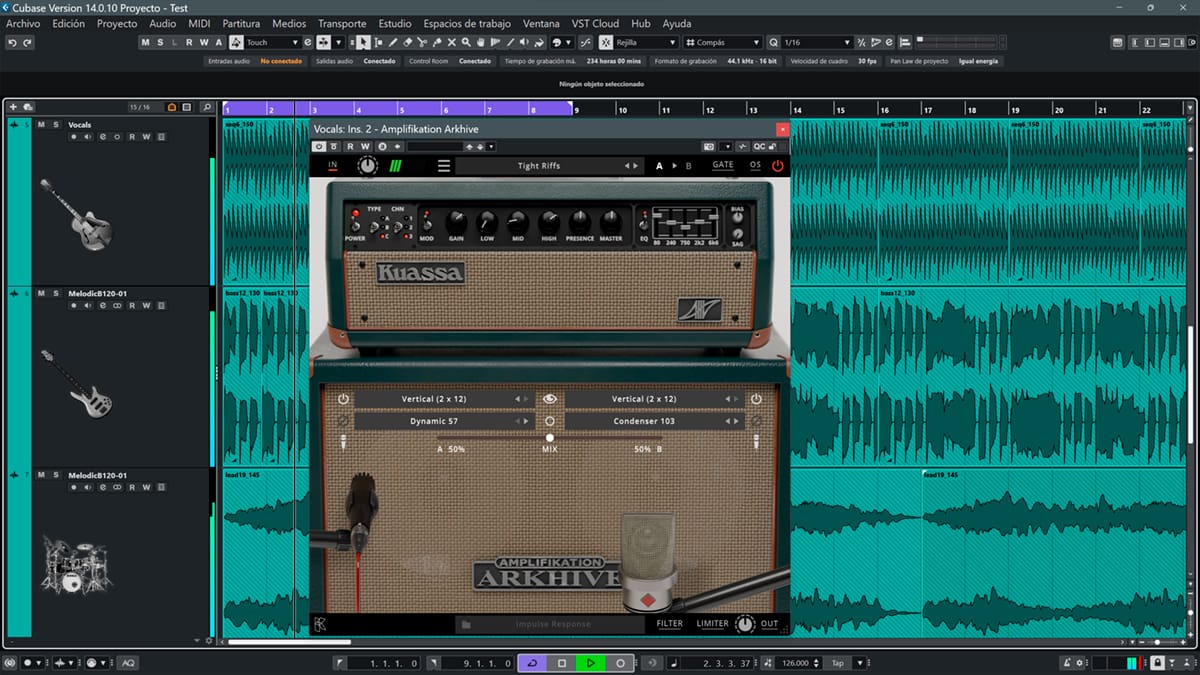The image size is (1200, 675).
Task: Select the Play speaker tool
Action: 524,42
